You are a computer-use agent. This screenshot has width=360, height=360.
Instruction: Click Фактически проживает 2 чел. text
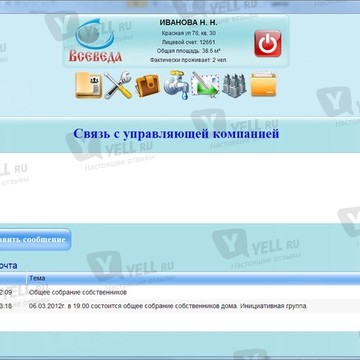click(x=188, y=60)
